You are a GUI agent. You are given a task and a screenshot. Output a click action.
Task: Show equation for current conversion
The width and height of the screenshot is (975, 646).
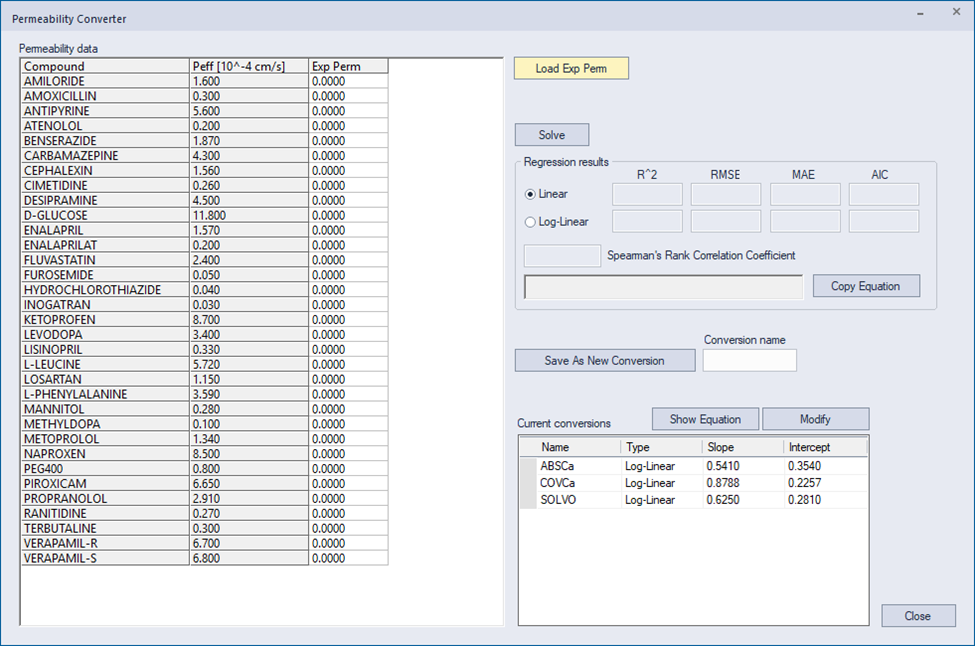705,419
